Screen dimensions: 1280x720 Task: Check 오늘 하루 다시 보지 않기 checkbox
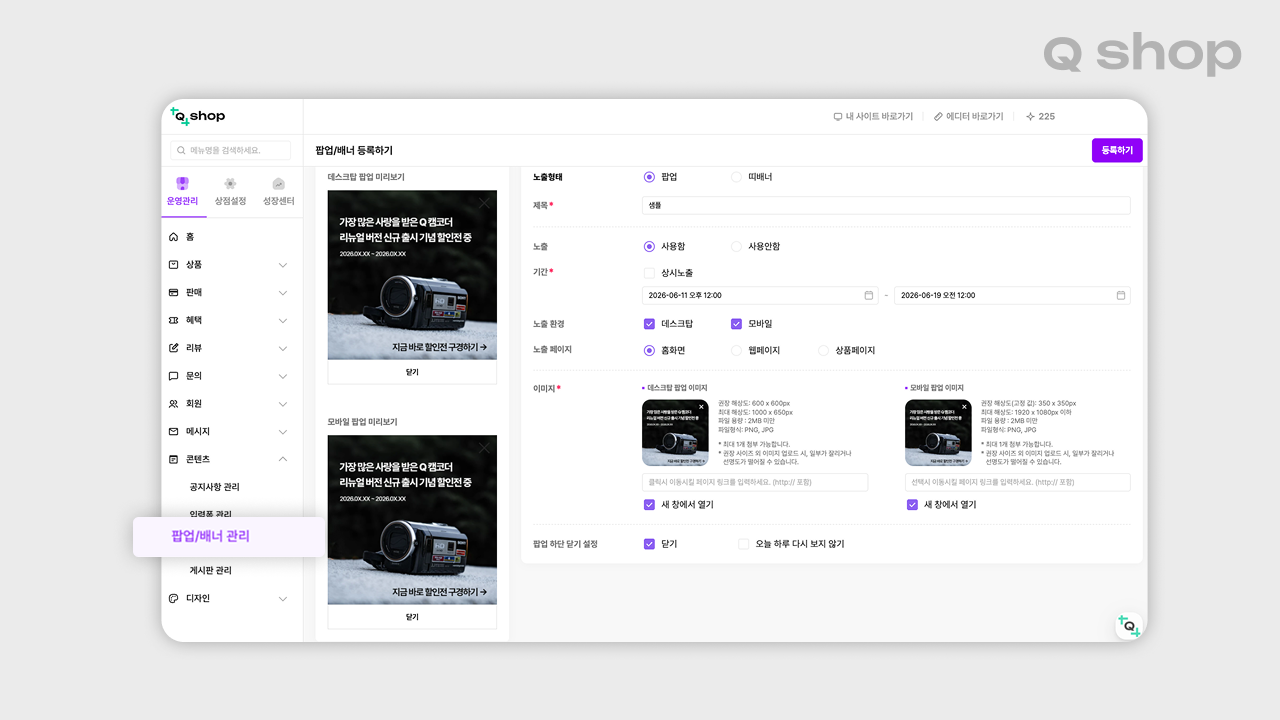(x=743, y=544)
